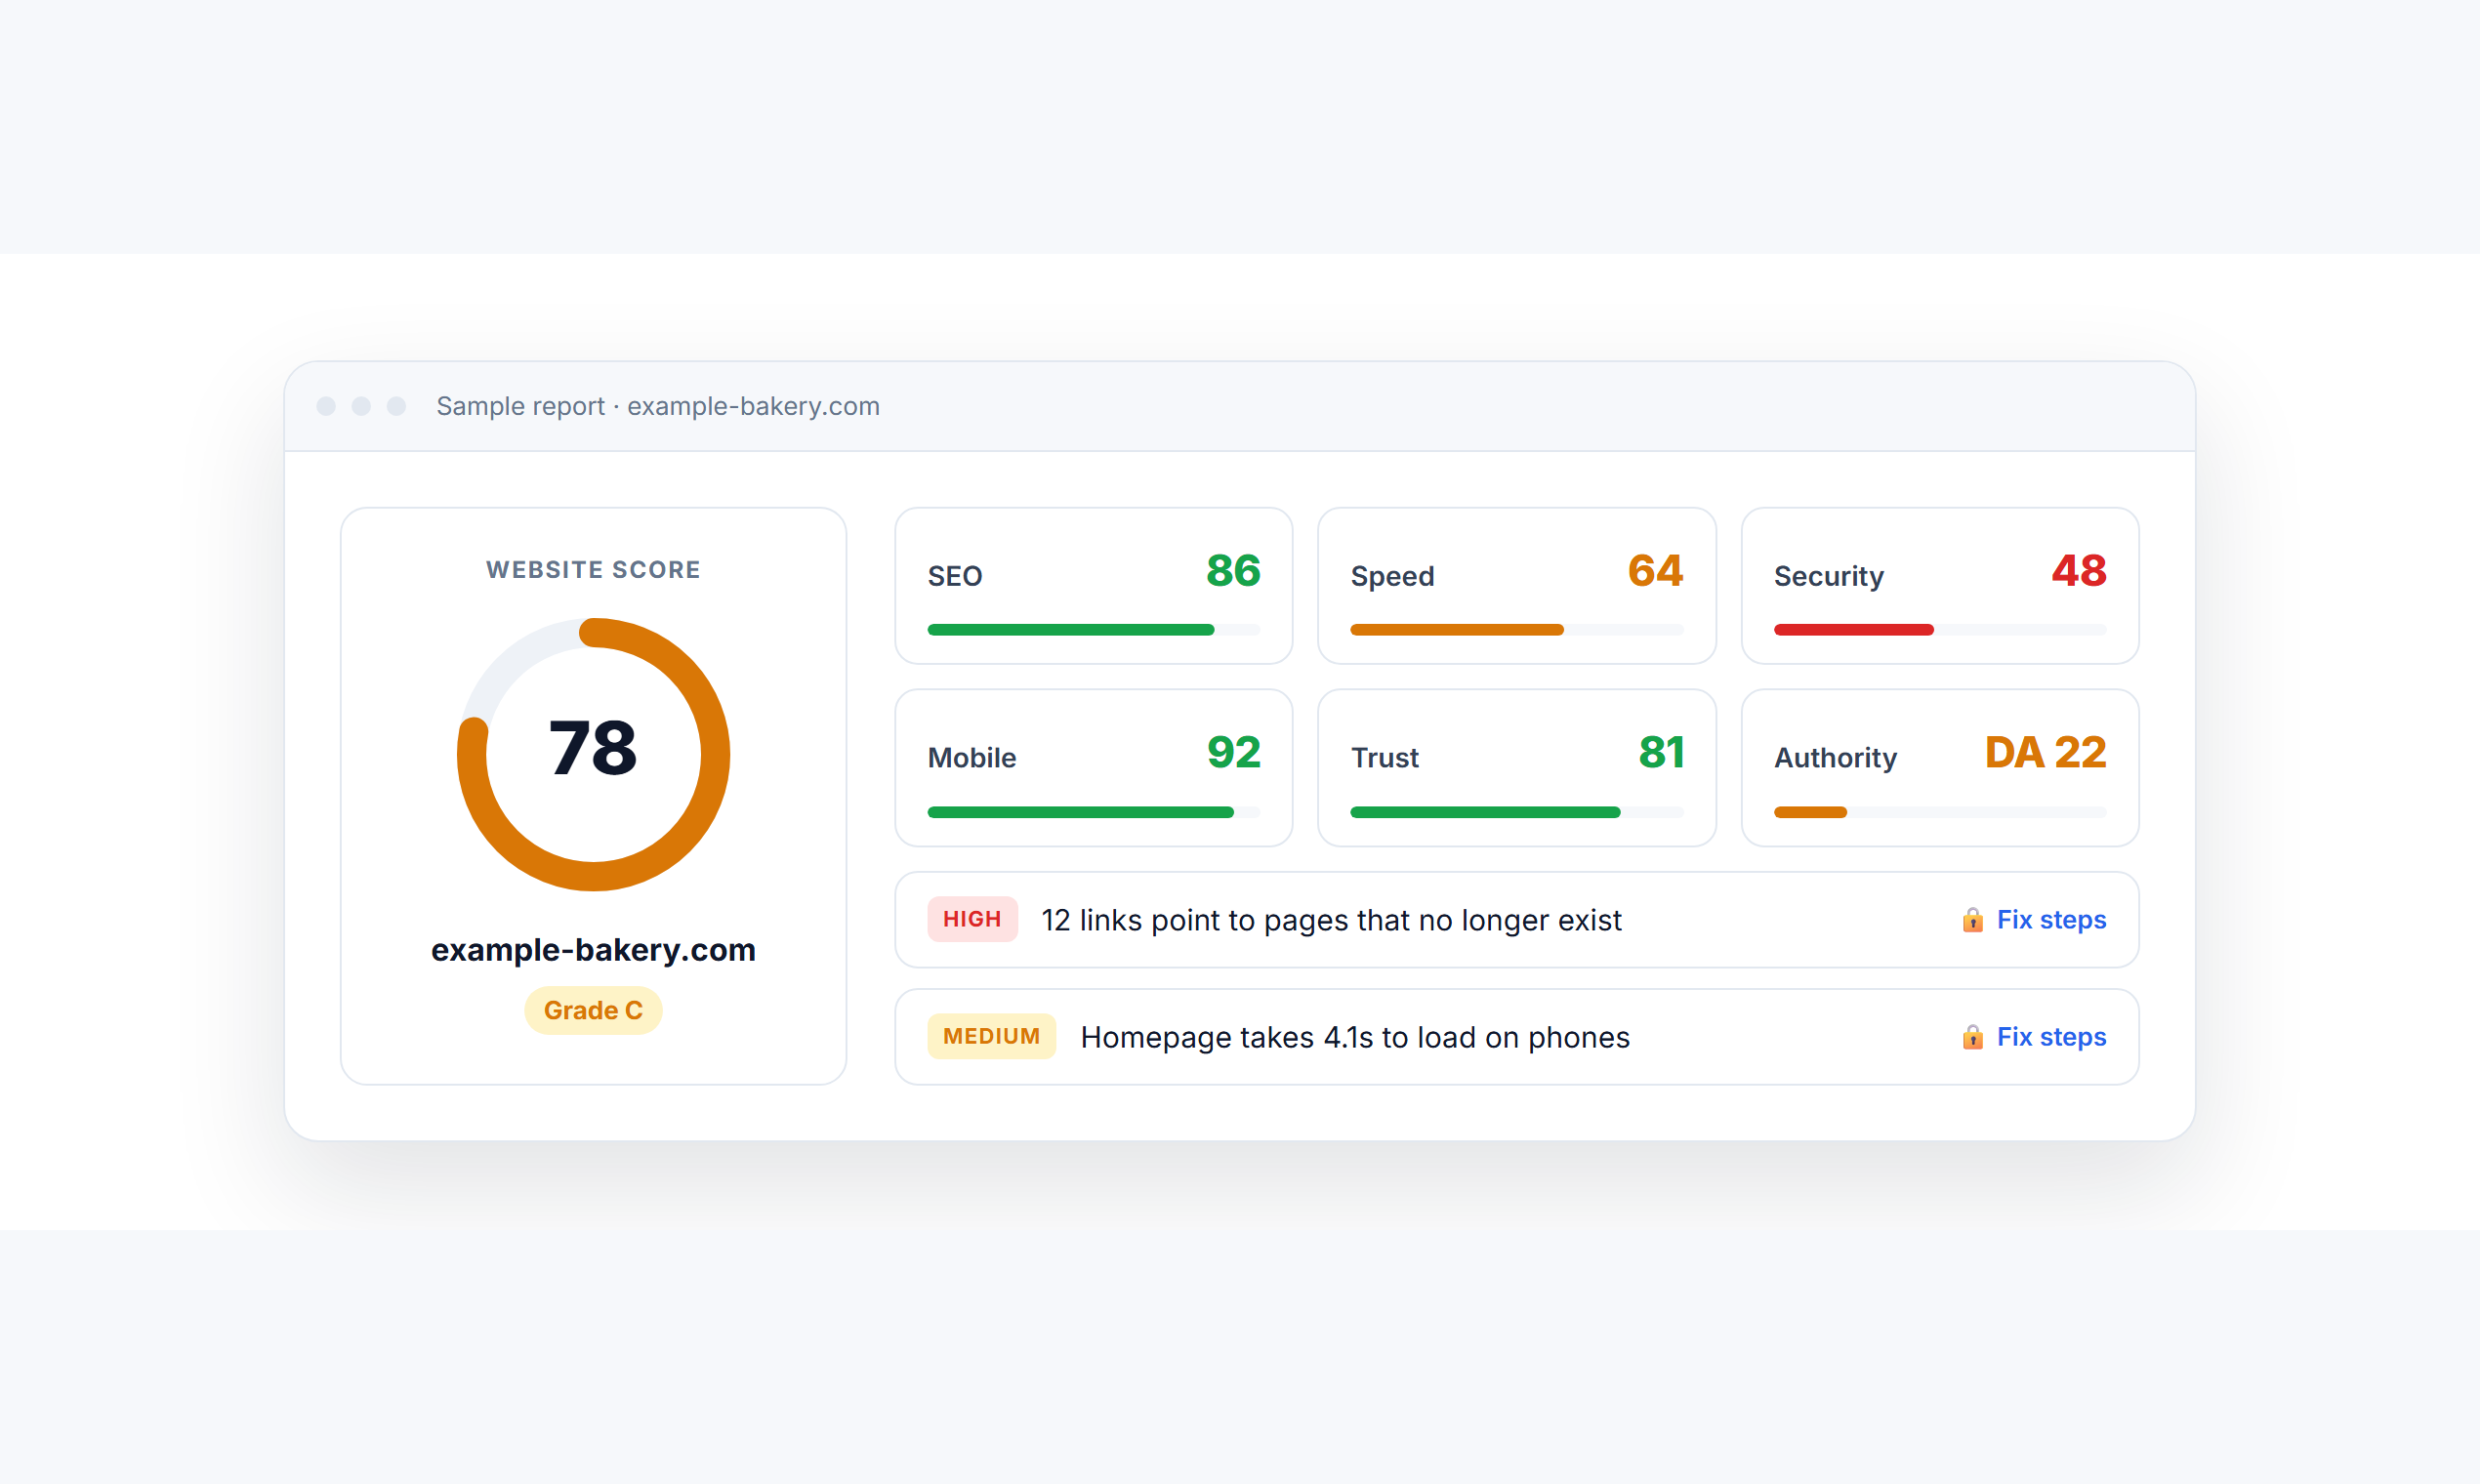
Task: Click the Mobile score progress bar
Action: coord(1094,812)
